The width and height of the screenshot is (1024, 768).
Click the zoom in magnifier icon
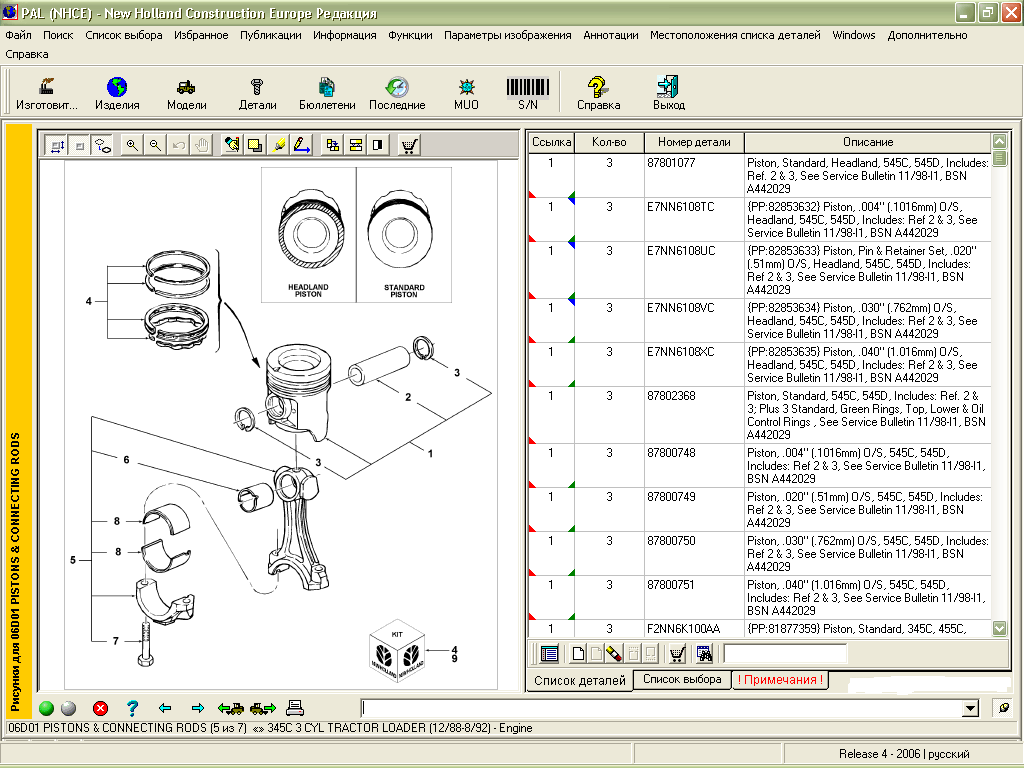tap(132, 145)
